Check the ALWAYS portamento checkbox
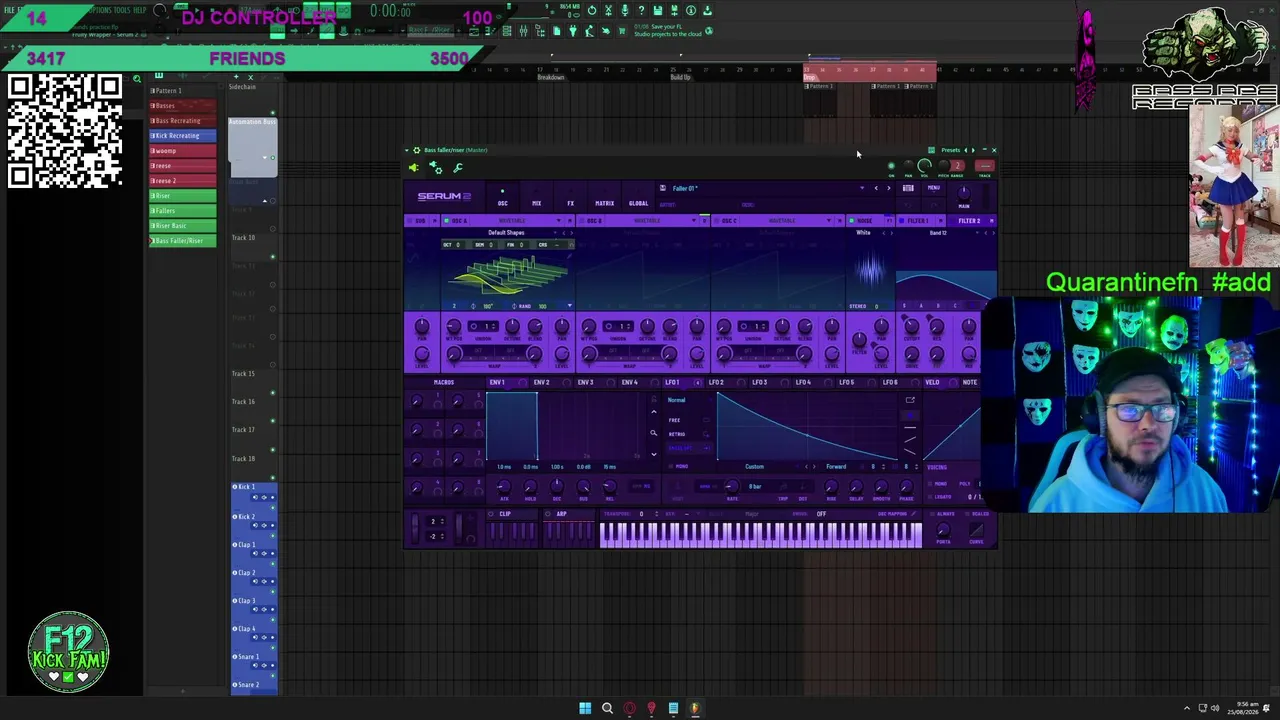The image size is (1280, 720). point(931,514)
